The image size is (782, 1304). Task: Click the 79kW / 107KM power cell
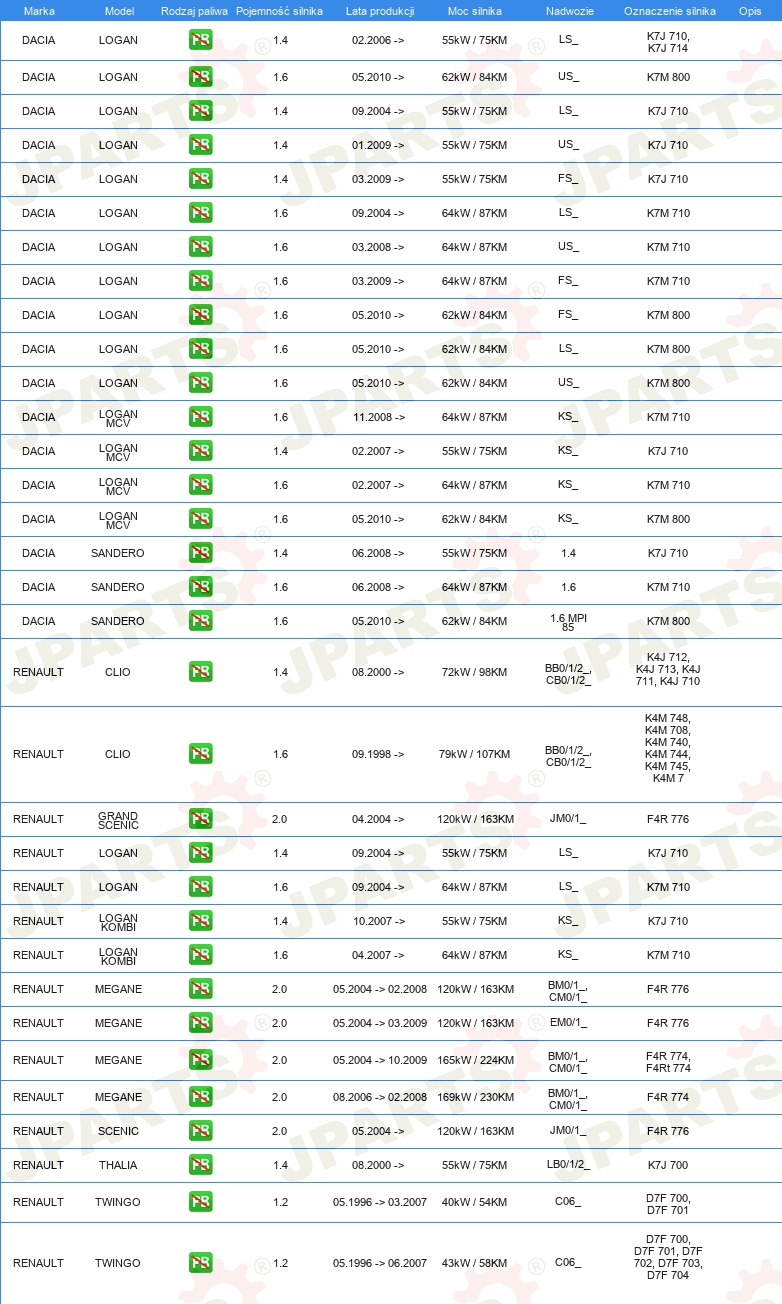coord(475,754)
